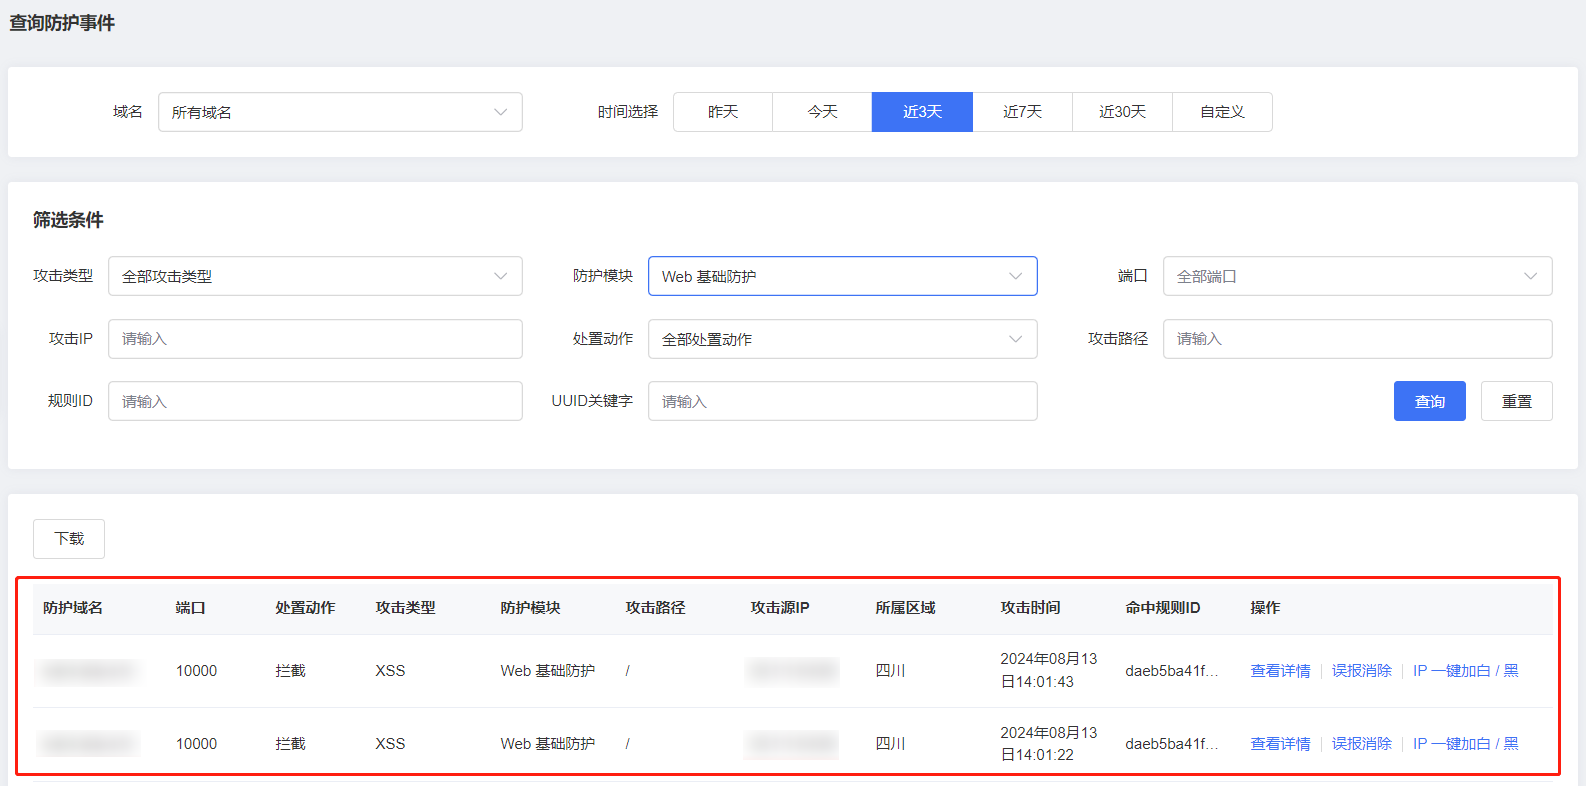The image size is (1586, 786).
Task: Click the 2024年08月13日14:01:22 timestamp cell
Action: tap(1048, 744)
